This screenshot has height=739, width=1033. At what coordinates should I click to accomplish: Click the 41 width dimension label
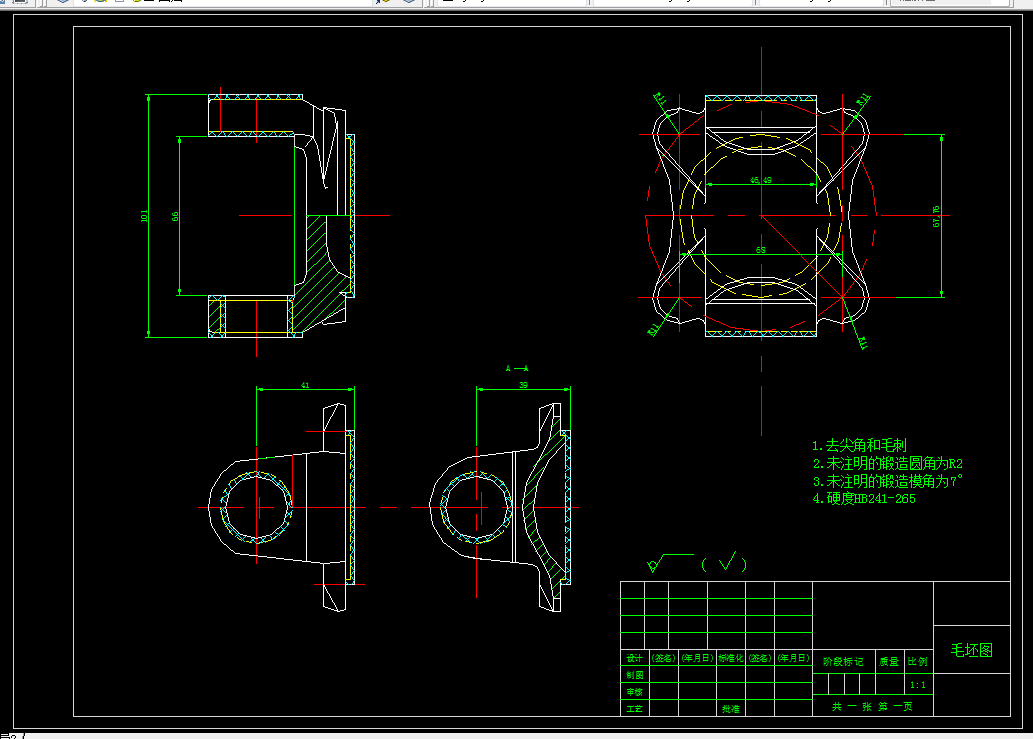305,385
